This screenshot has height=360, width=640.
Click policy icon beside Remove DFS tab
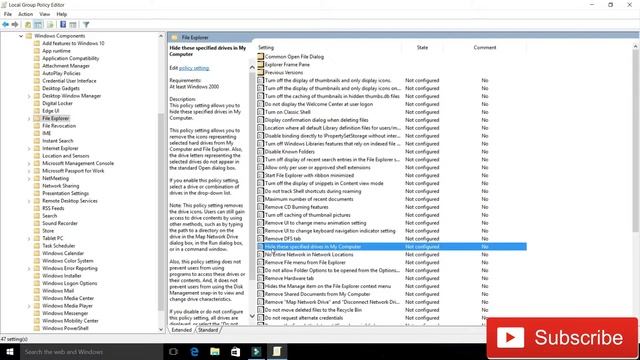pyautogui.click(x=260, y=238)
